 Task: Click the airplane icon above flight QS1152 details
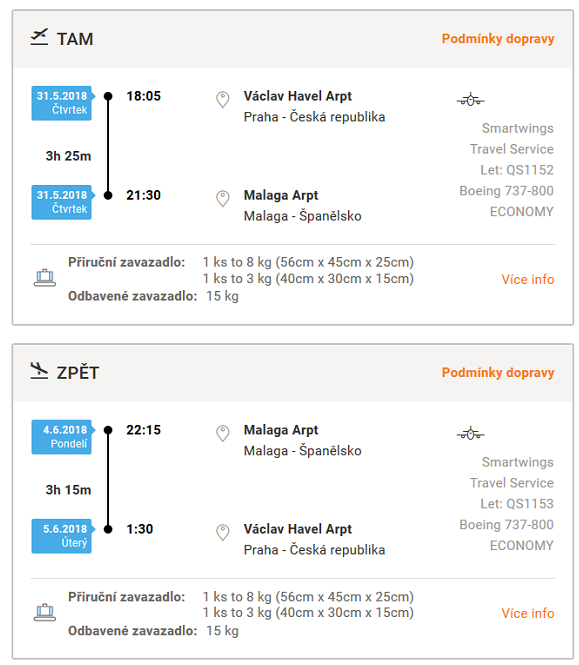coord(470,100)
